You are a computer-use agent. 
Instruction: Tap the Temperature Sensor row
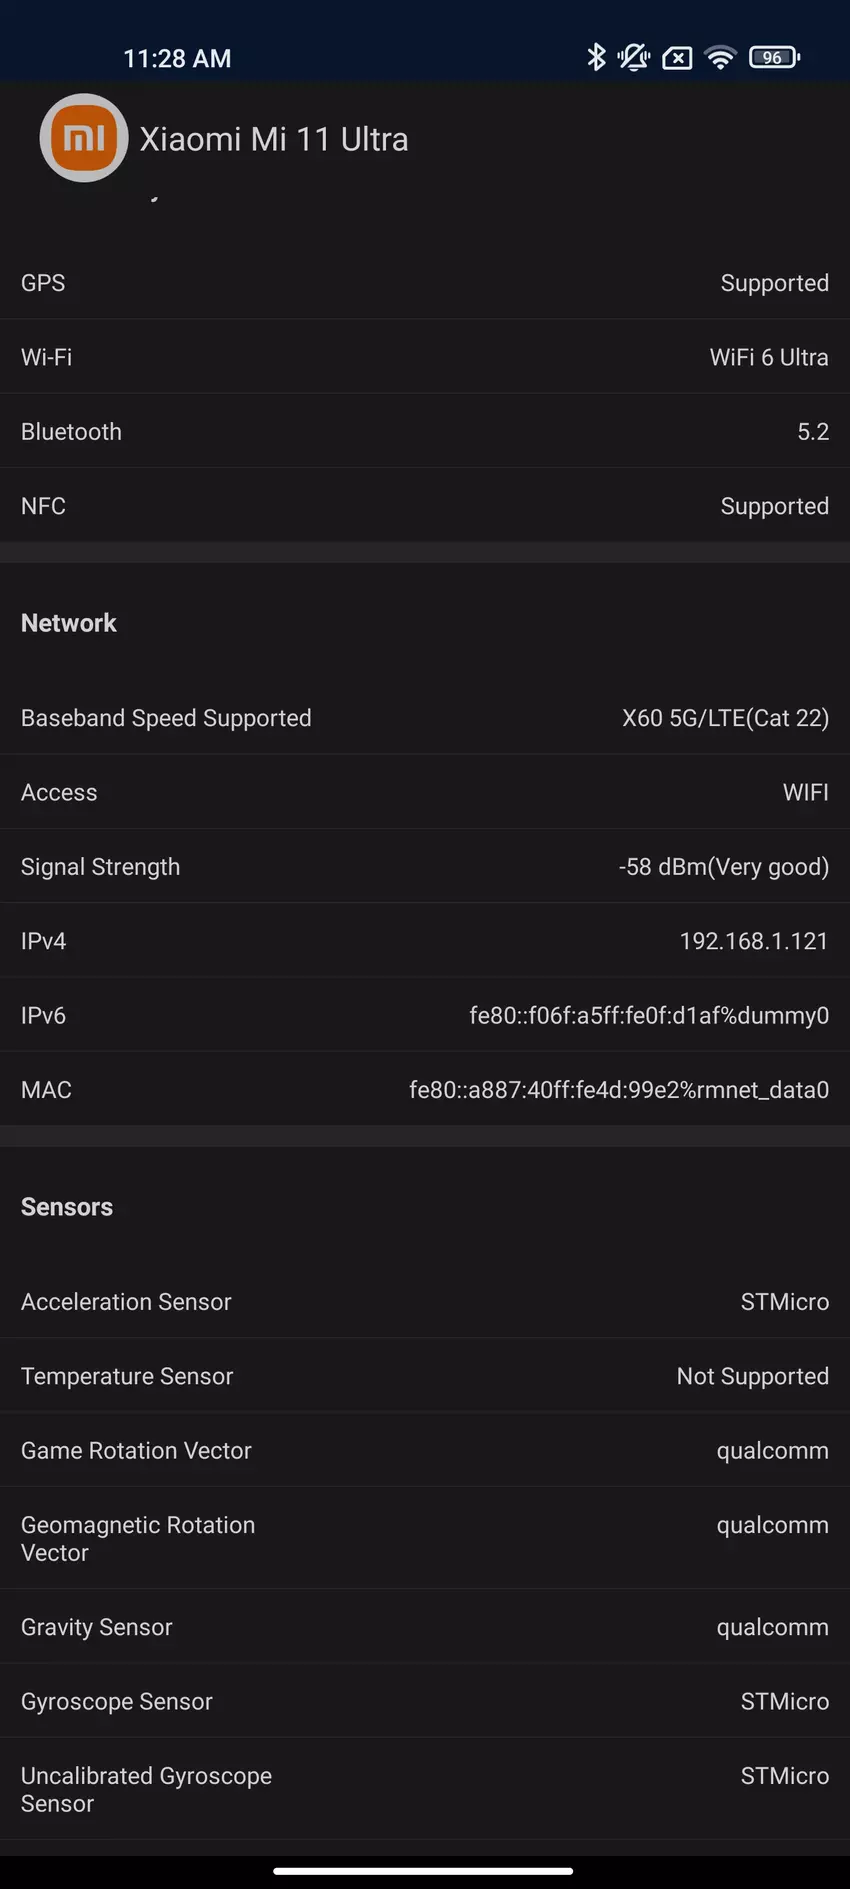424,1376
